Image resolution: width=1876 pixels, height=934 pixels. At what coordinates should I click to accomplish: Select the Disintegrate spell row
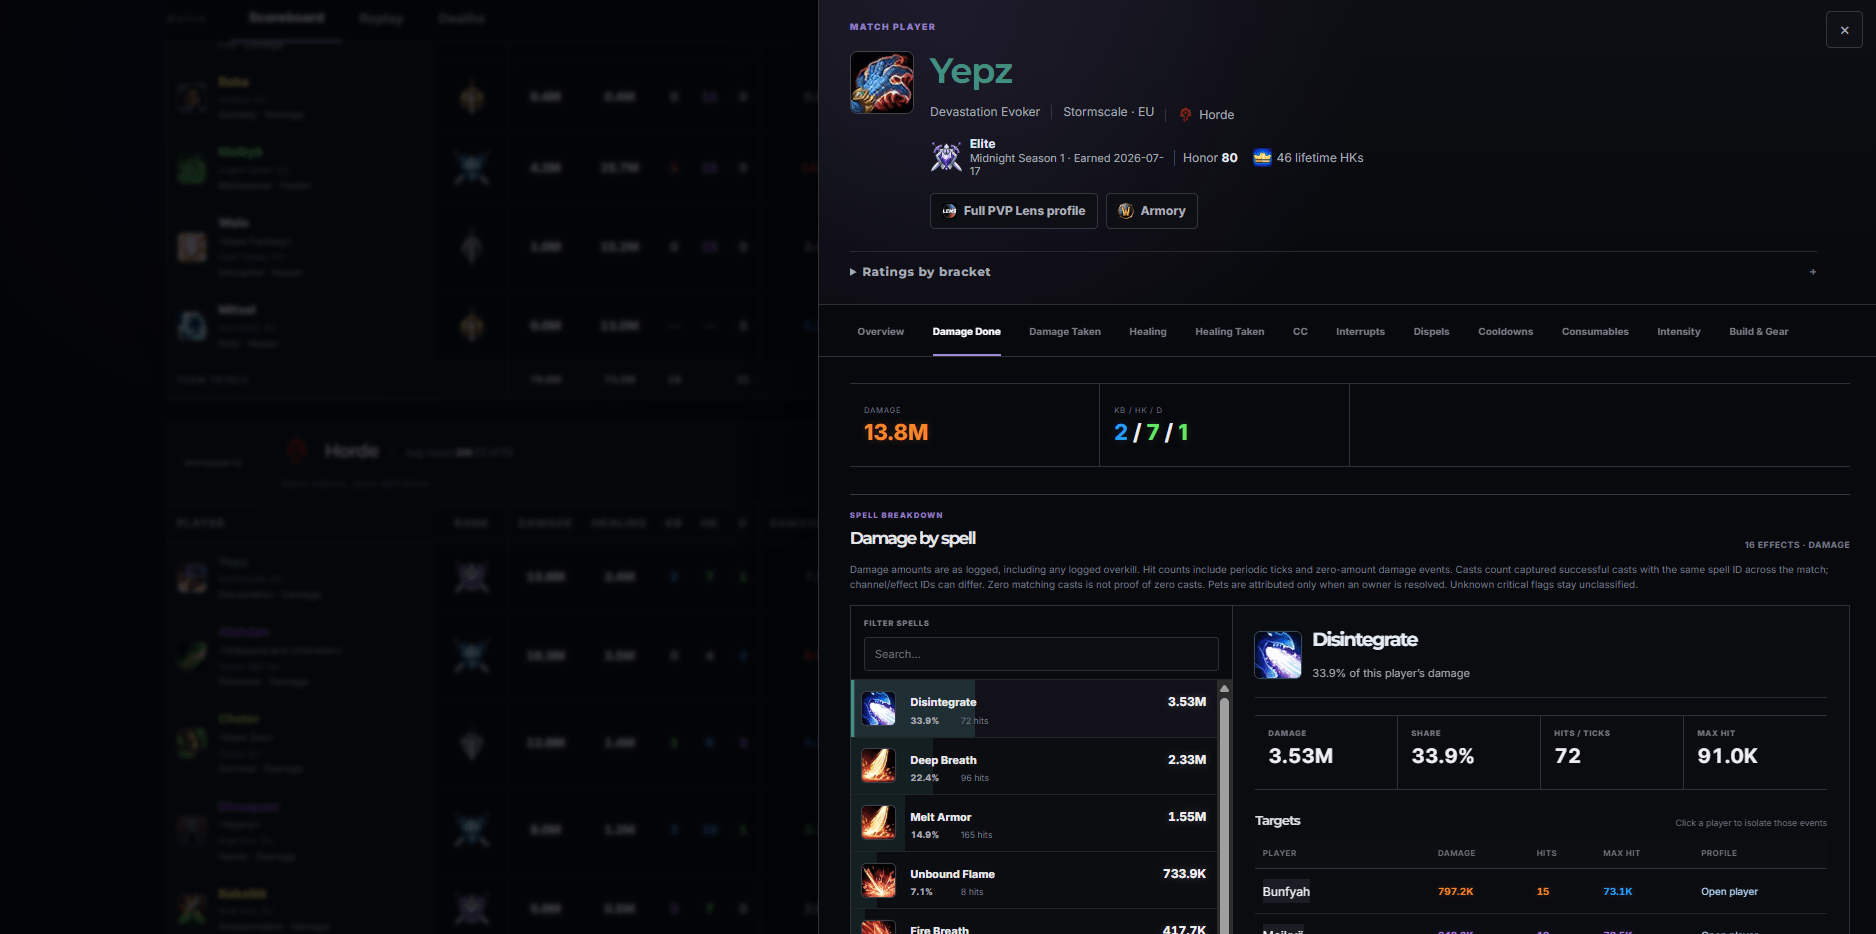[1035, 709]
